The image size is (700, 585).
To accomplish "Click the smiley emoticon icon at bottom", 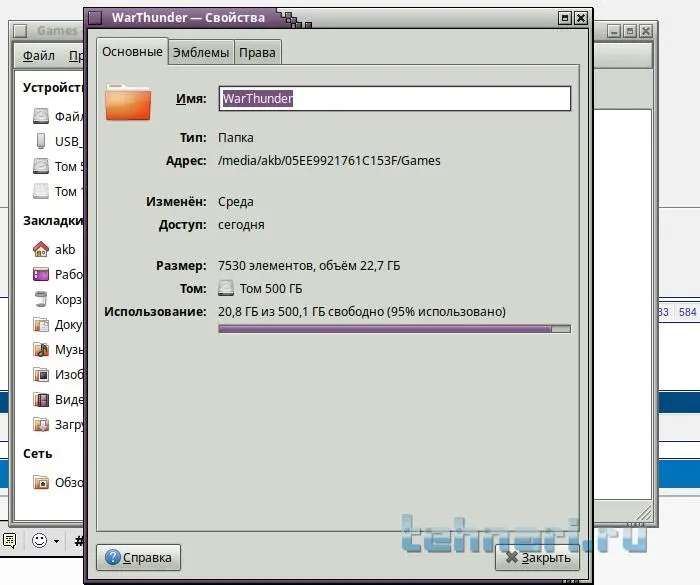I will pyautogui.click(x=39, y=541).
